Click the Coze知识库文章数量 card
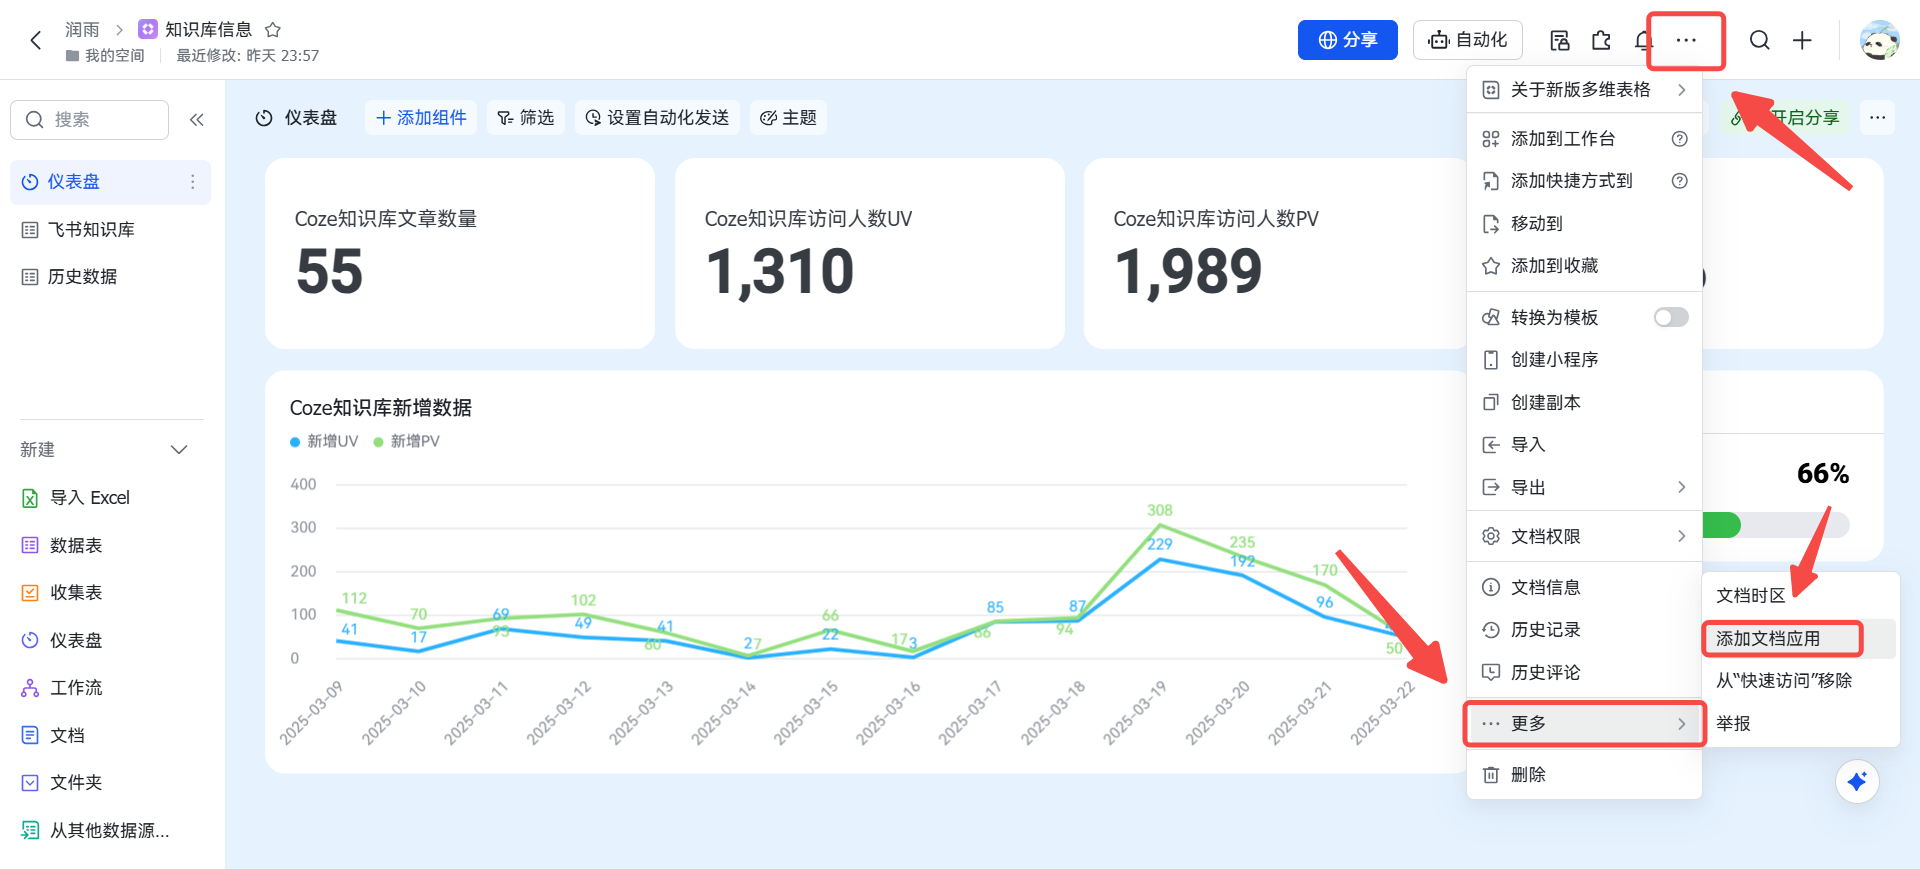The image size is (1920, 869). 460,254
